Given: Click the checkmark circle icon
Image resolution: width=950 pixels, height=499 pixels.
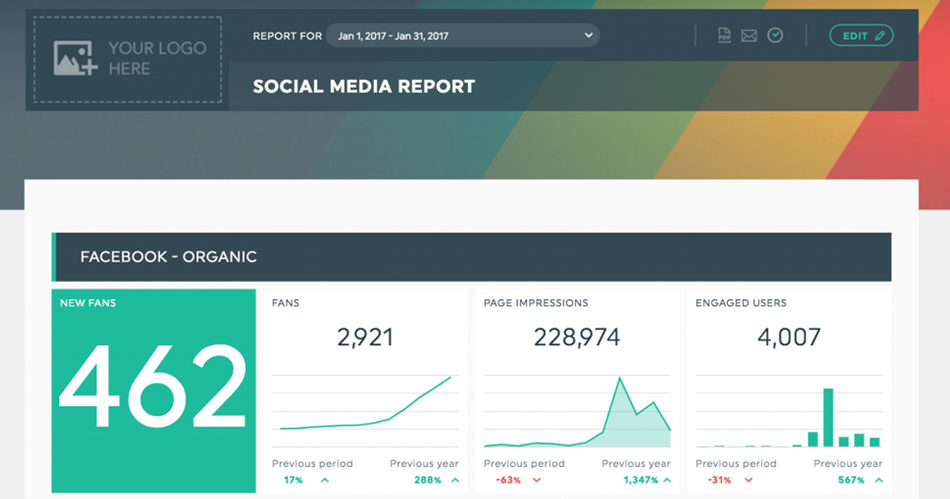Looking at the screenshot, I should click(x=775, y=36).
